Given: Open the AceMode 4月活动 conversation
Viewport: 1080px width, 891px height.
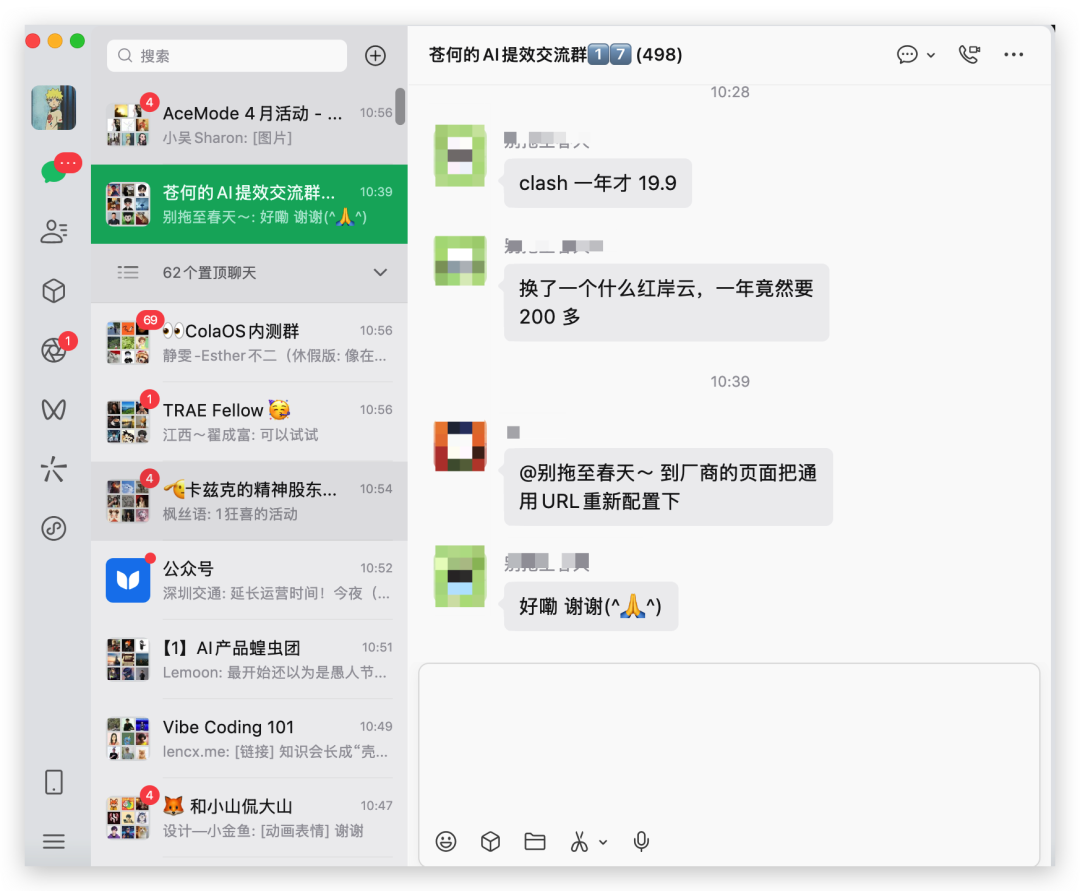Looking at the screenshot, I should click(248, 123).
